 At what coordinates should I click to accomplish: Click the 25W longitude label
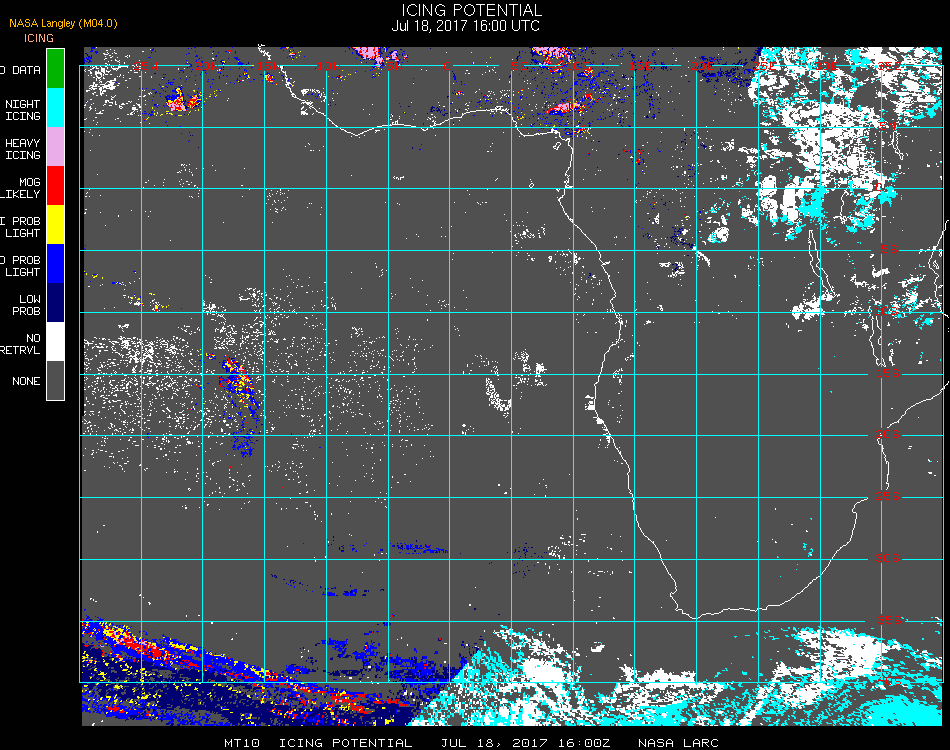[145, 66]
